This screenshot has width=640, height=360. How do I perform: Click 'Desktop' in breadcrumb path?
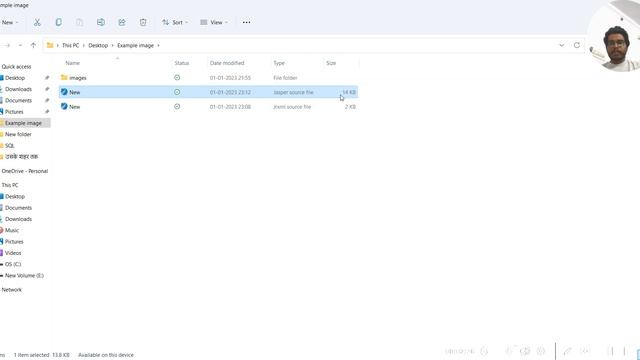(x=98, y=45)
